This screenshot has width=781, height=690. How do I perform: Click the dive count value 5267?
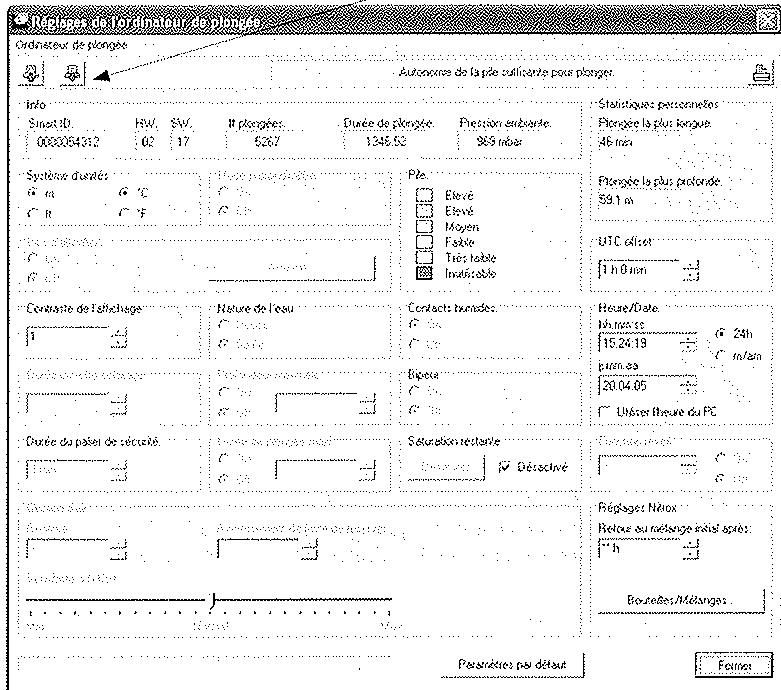267,141
